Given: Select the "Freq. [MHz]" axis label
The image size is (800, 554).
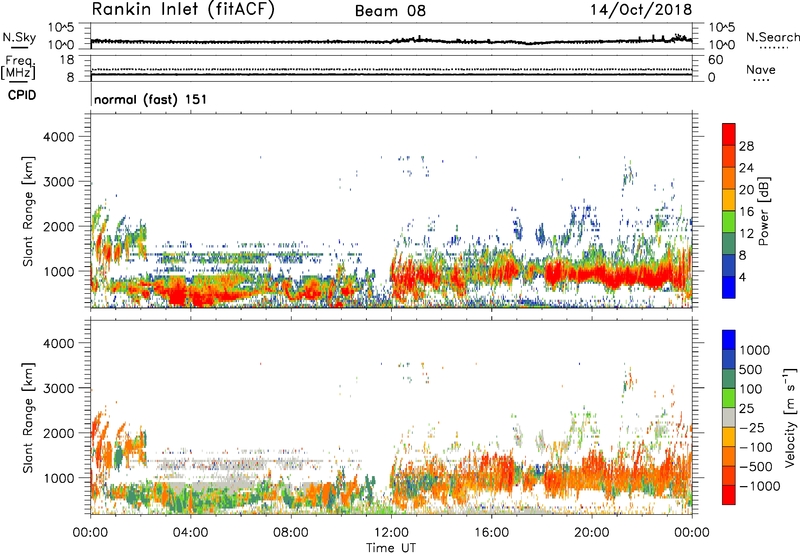Looking at the screenshot, I should point(19,67).
